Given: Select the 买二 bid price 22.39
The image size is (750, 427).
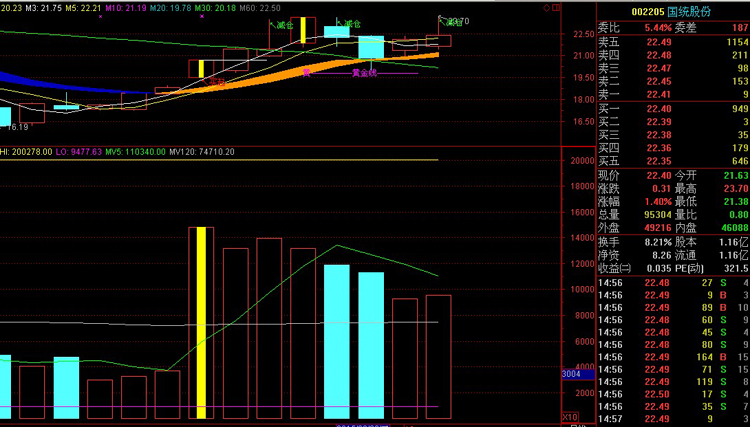Looking at the screenshot, I should click(x=659, y=122).
